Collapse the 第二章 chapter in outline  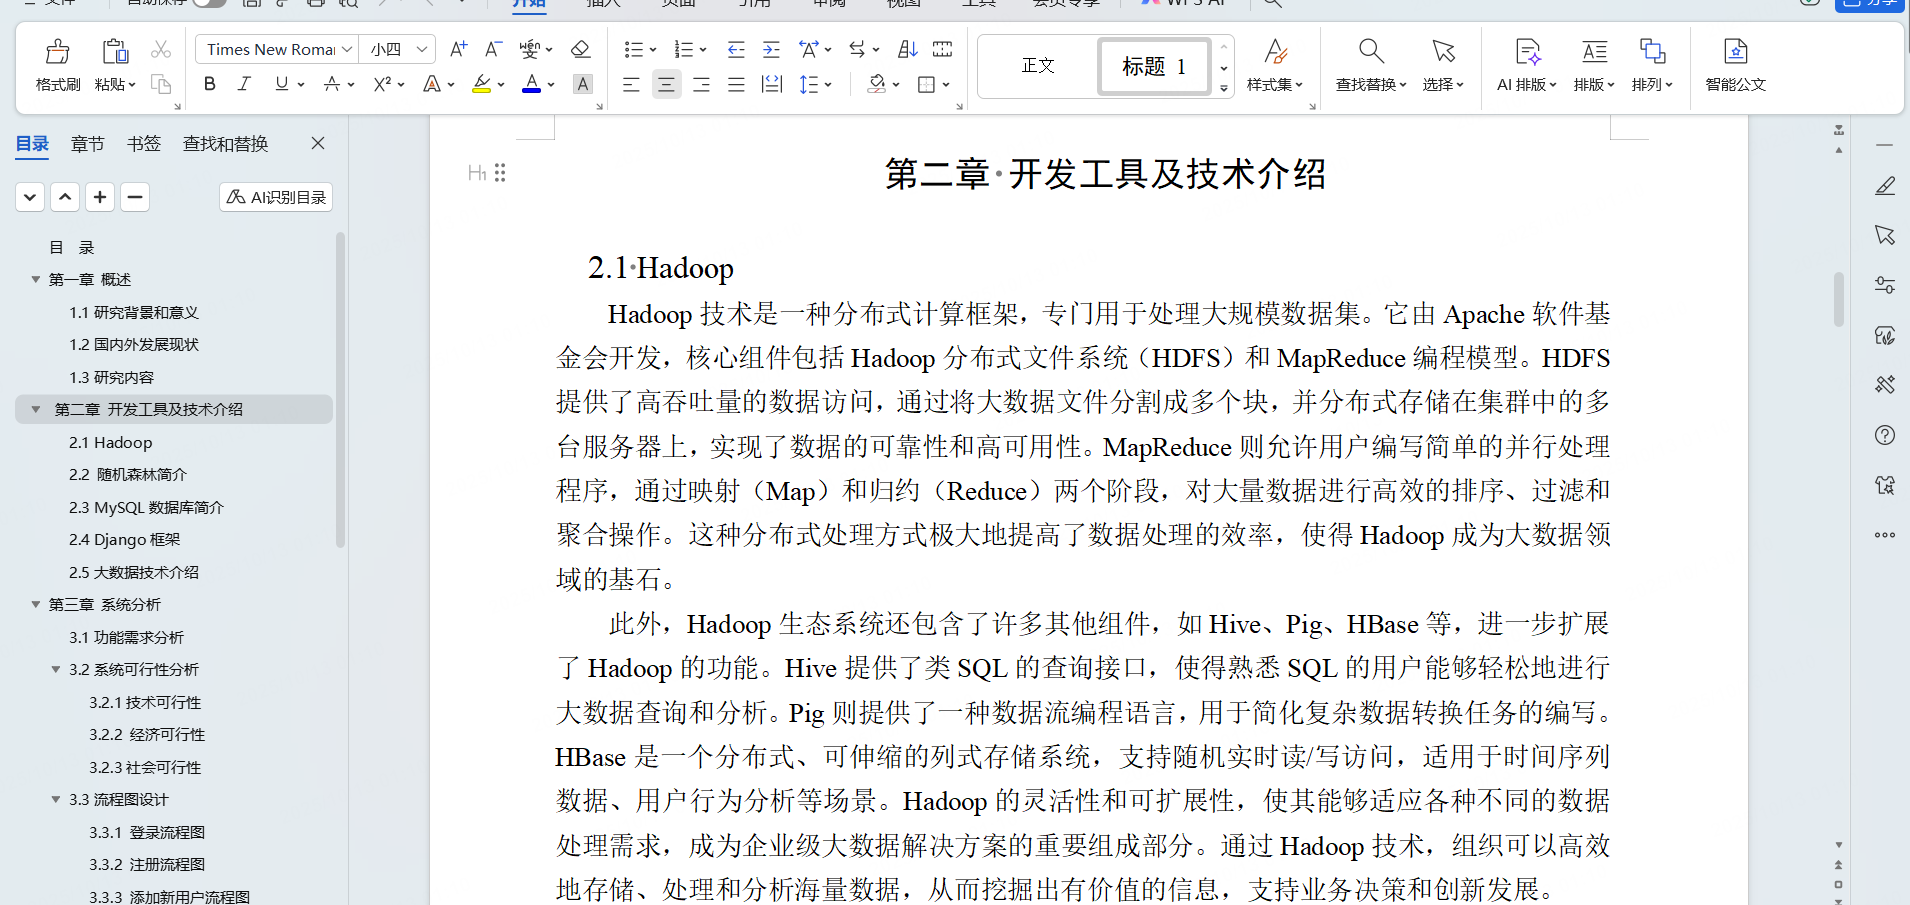coord(34,408)
